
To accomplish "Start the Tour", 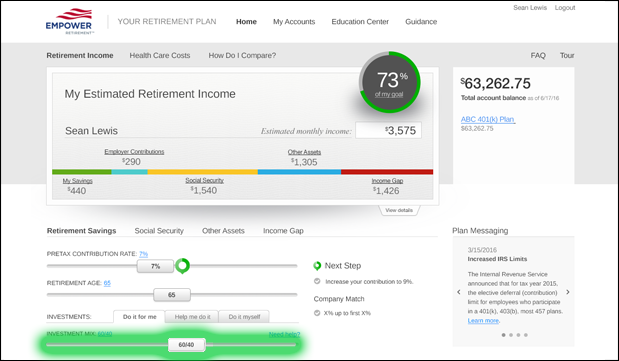I will click(x=567, y=56).
